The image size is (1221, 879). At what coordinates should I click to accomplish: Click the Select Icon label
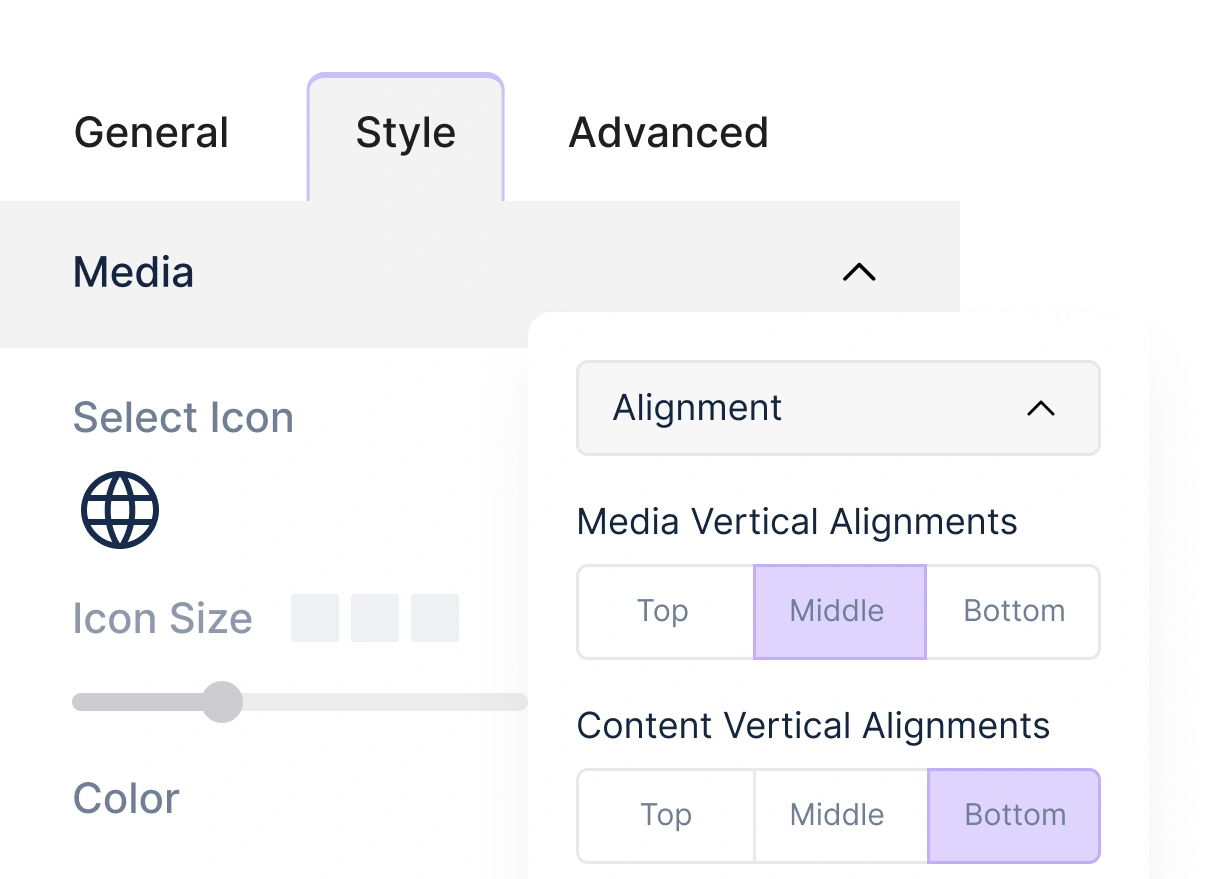[x=183, y=418]
